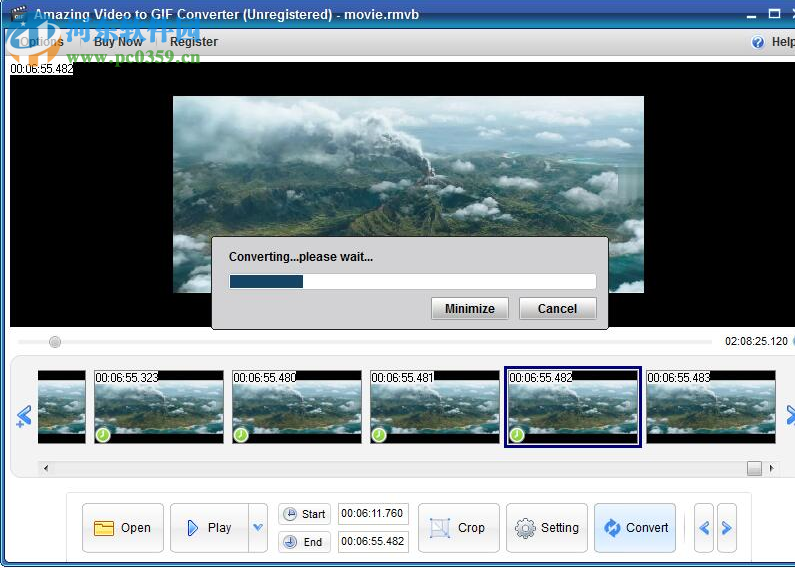Step to previous frame with left arrow

[x=704, y=527]
